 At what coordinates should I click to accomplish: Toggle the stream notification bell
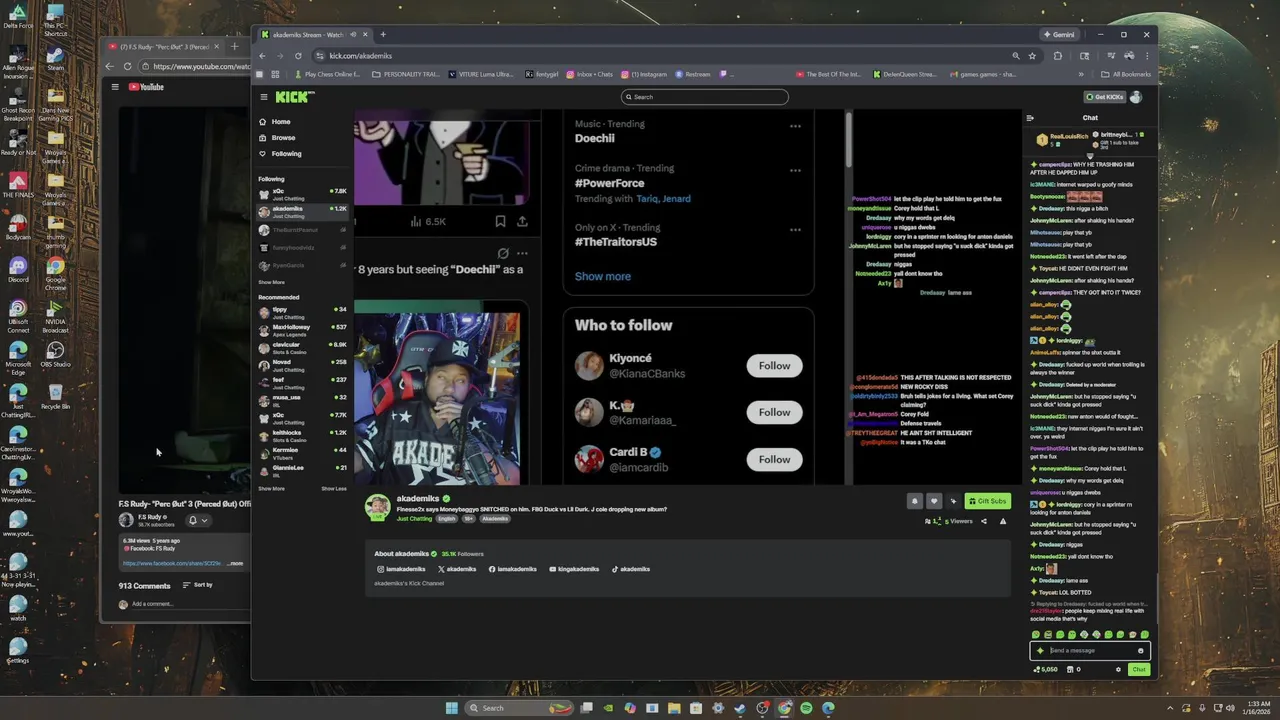tap(914, 501)
